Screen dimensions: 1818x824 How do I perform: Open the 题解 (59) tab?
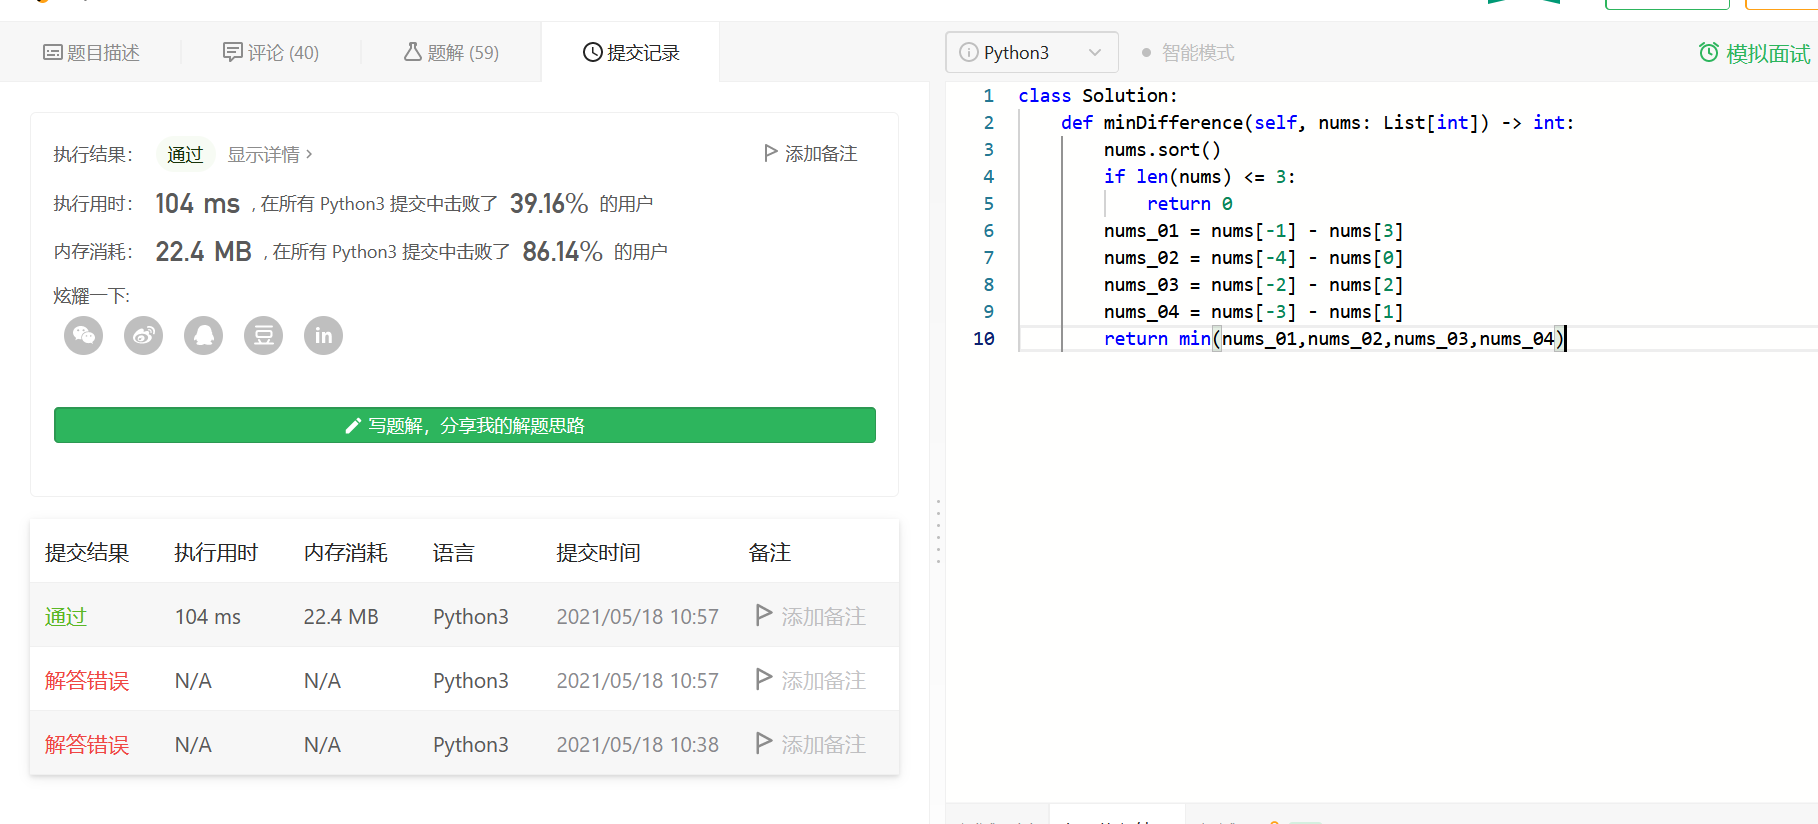point(451,52)
